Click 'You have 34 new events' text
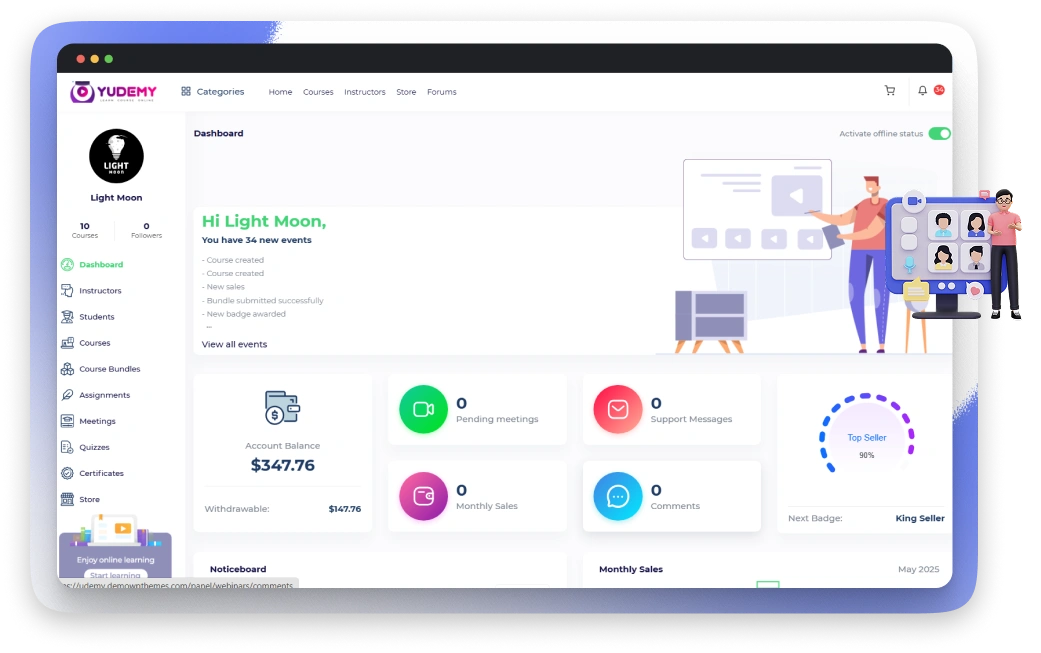The width and height of the screenshot is (1041, 653). click(256, 240)
